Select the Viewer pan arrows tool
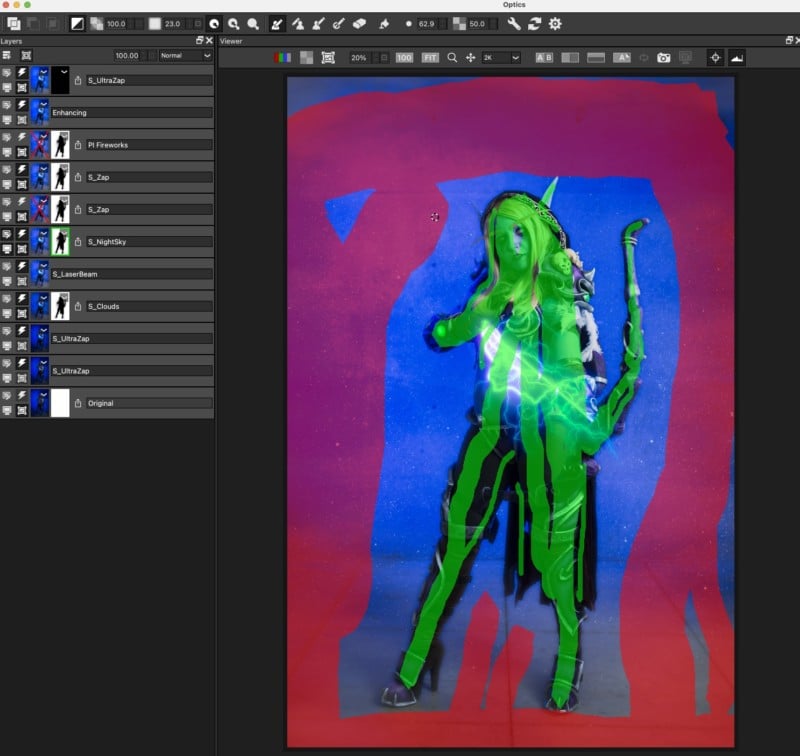The width and height of the screenshot is (800, 756). coord(470,58)
